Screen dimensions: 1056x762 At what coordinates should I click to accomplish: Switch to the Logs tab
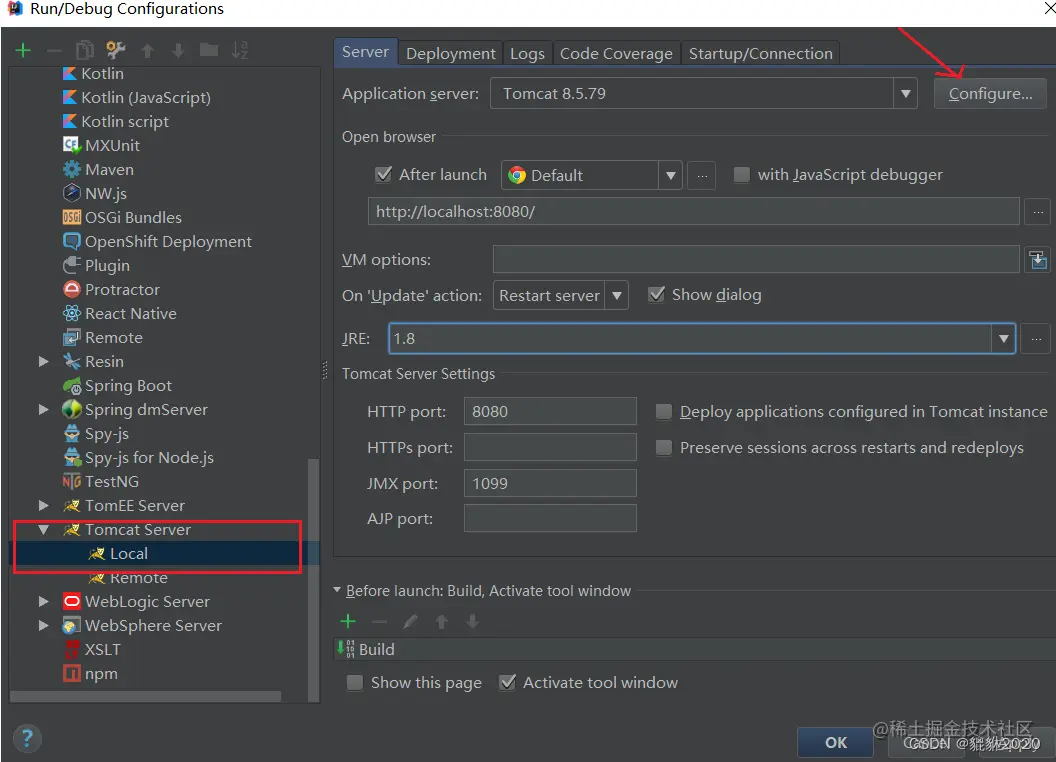(x=527, y=53)
